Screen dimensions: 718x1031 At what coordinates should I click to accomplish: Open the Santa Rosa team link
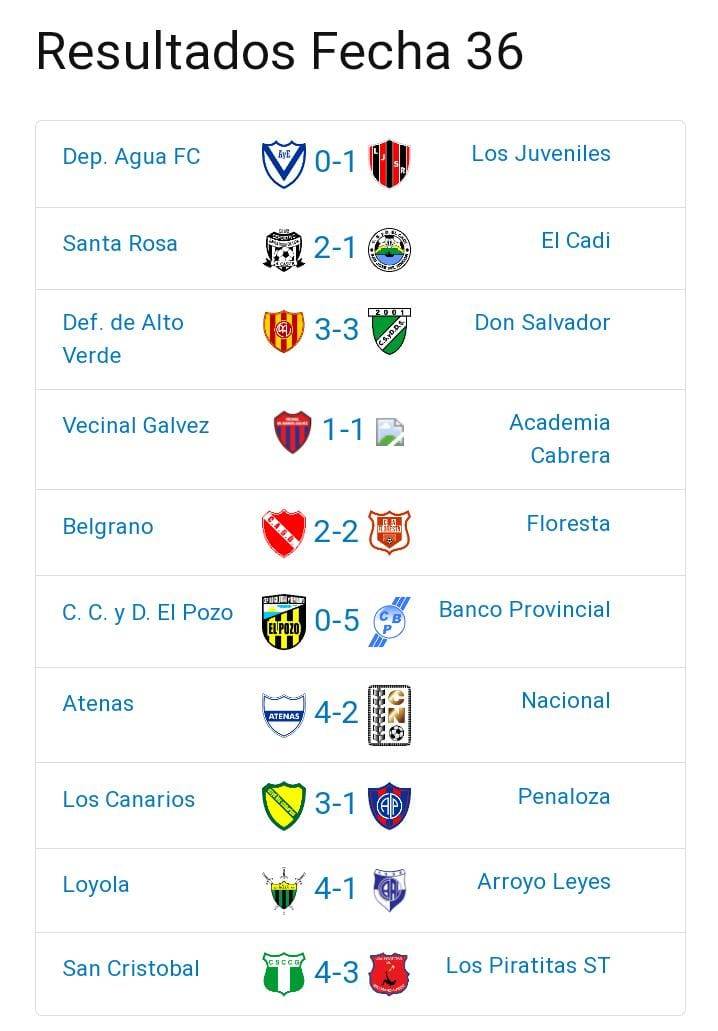120,244
